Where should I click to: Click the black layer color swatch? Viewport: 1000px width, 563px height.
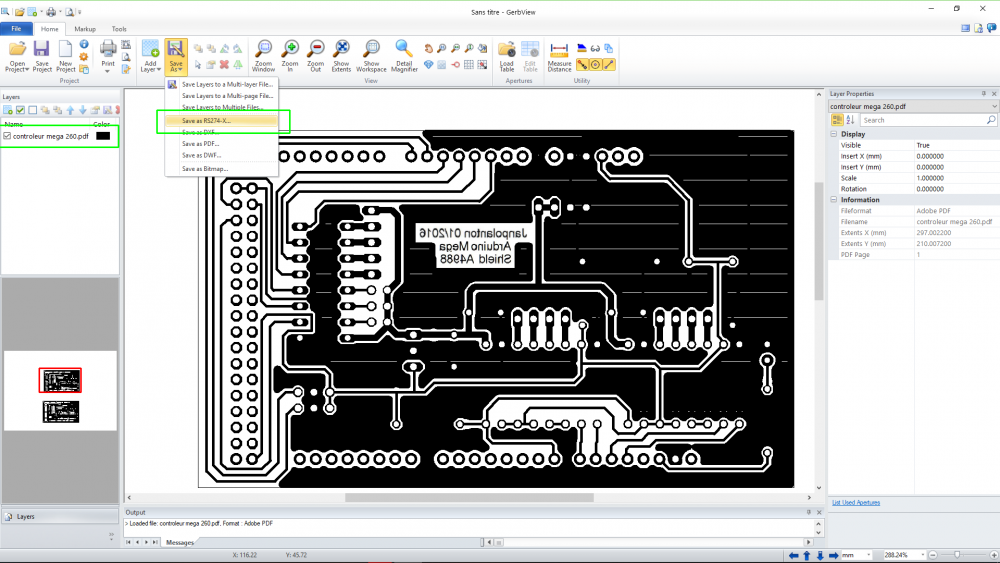(103, 136)
